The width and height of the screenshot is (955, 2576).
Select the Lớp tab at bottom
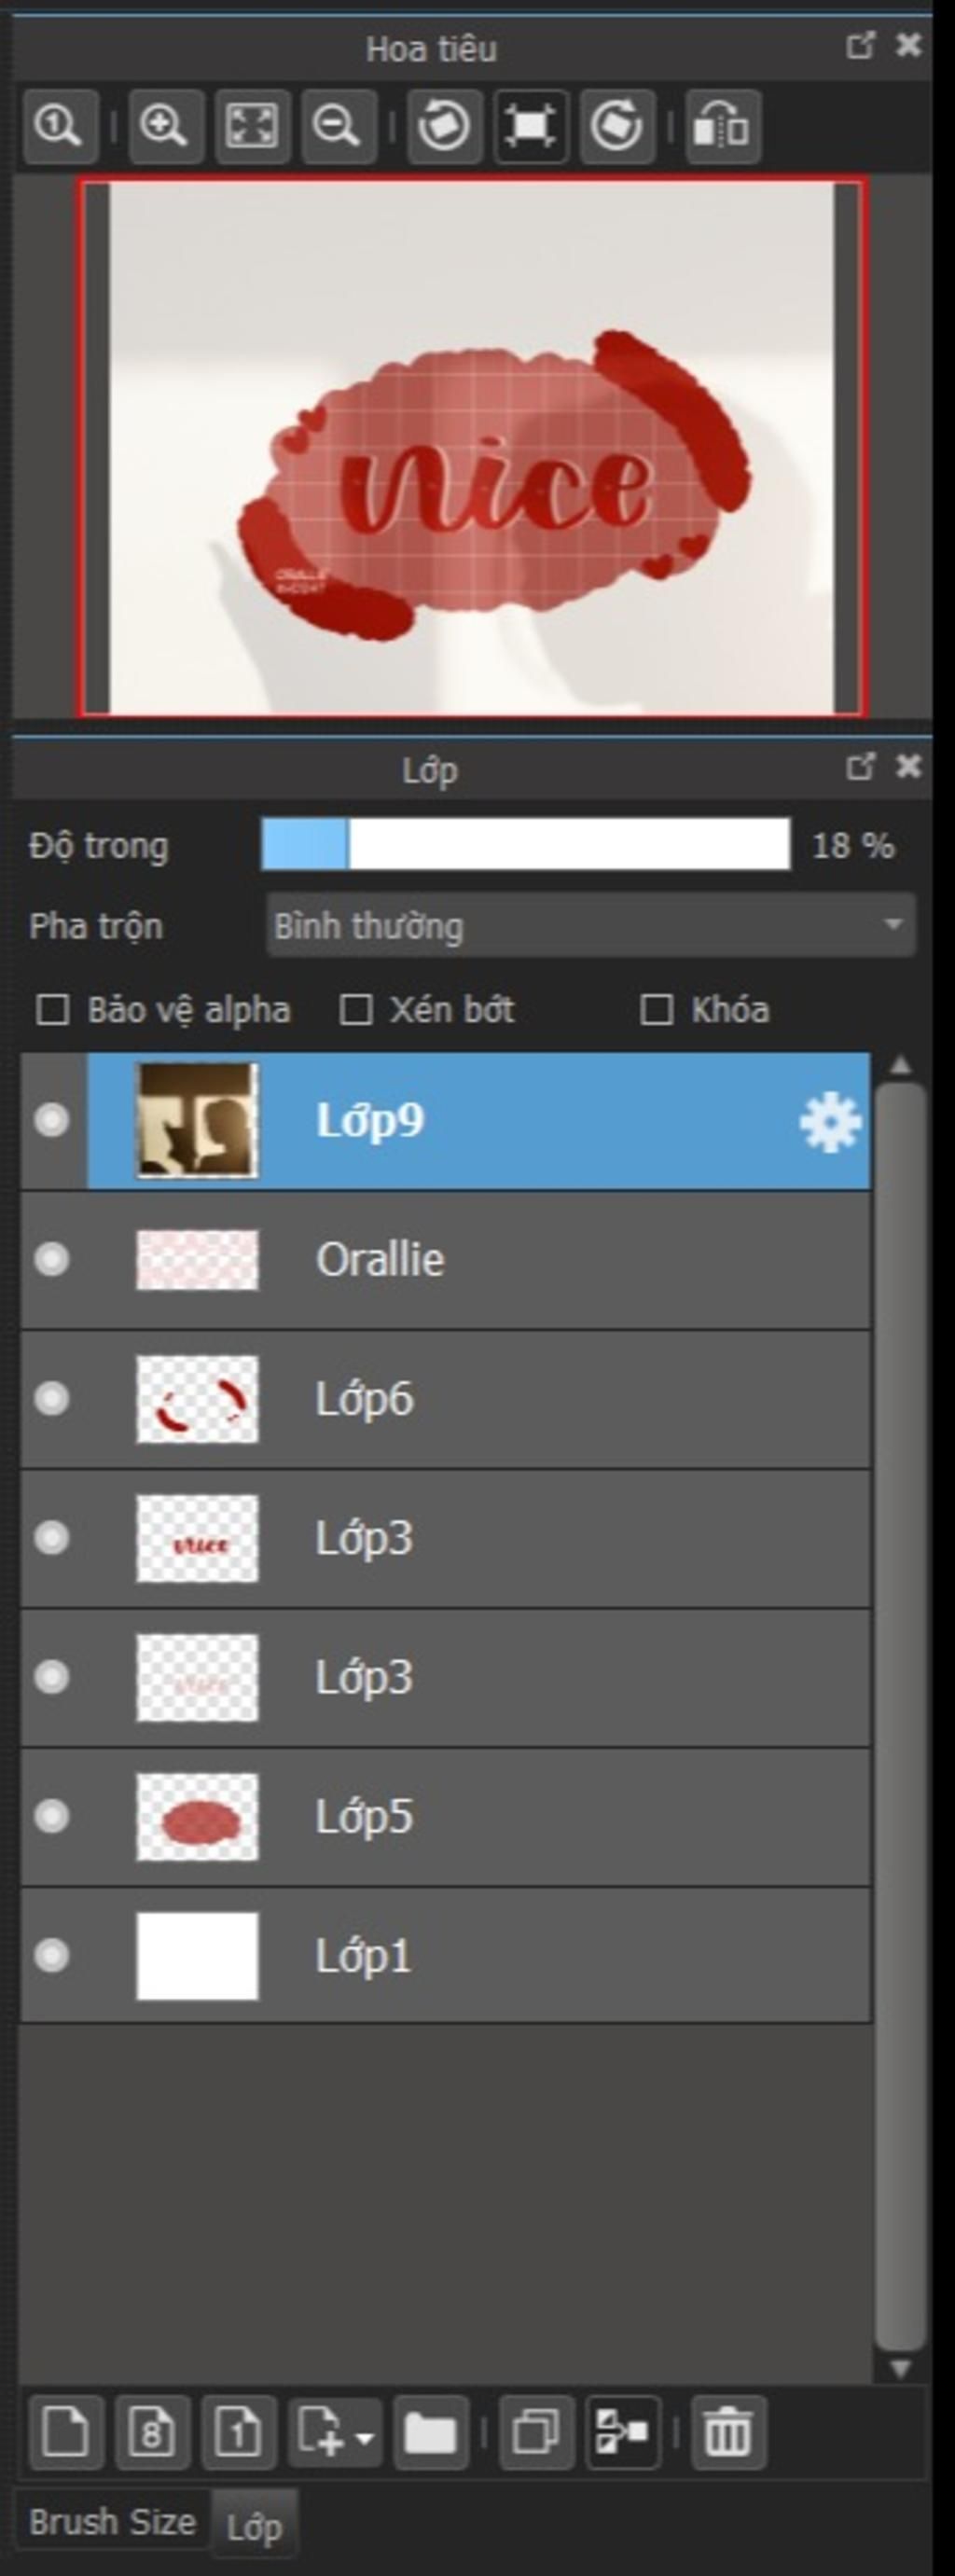[x=254, y=2527]
